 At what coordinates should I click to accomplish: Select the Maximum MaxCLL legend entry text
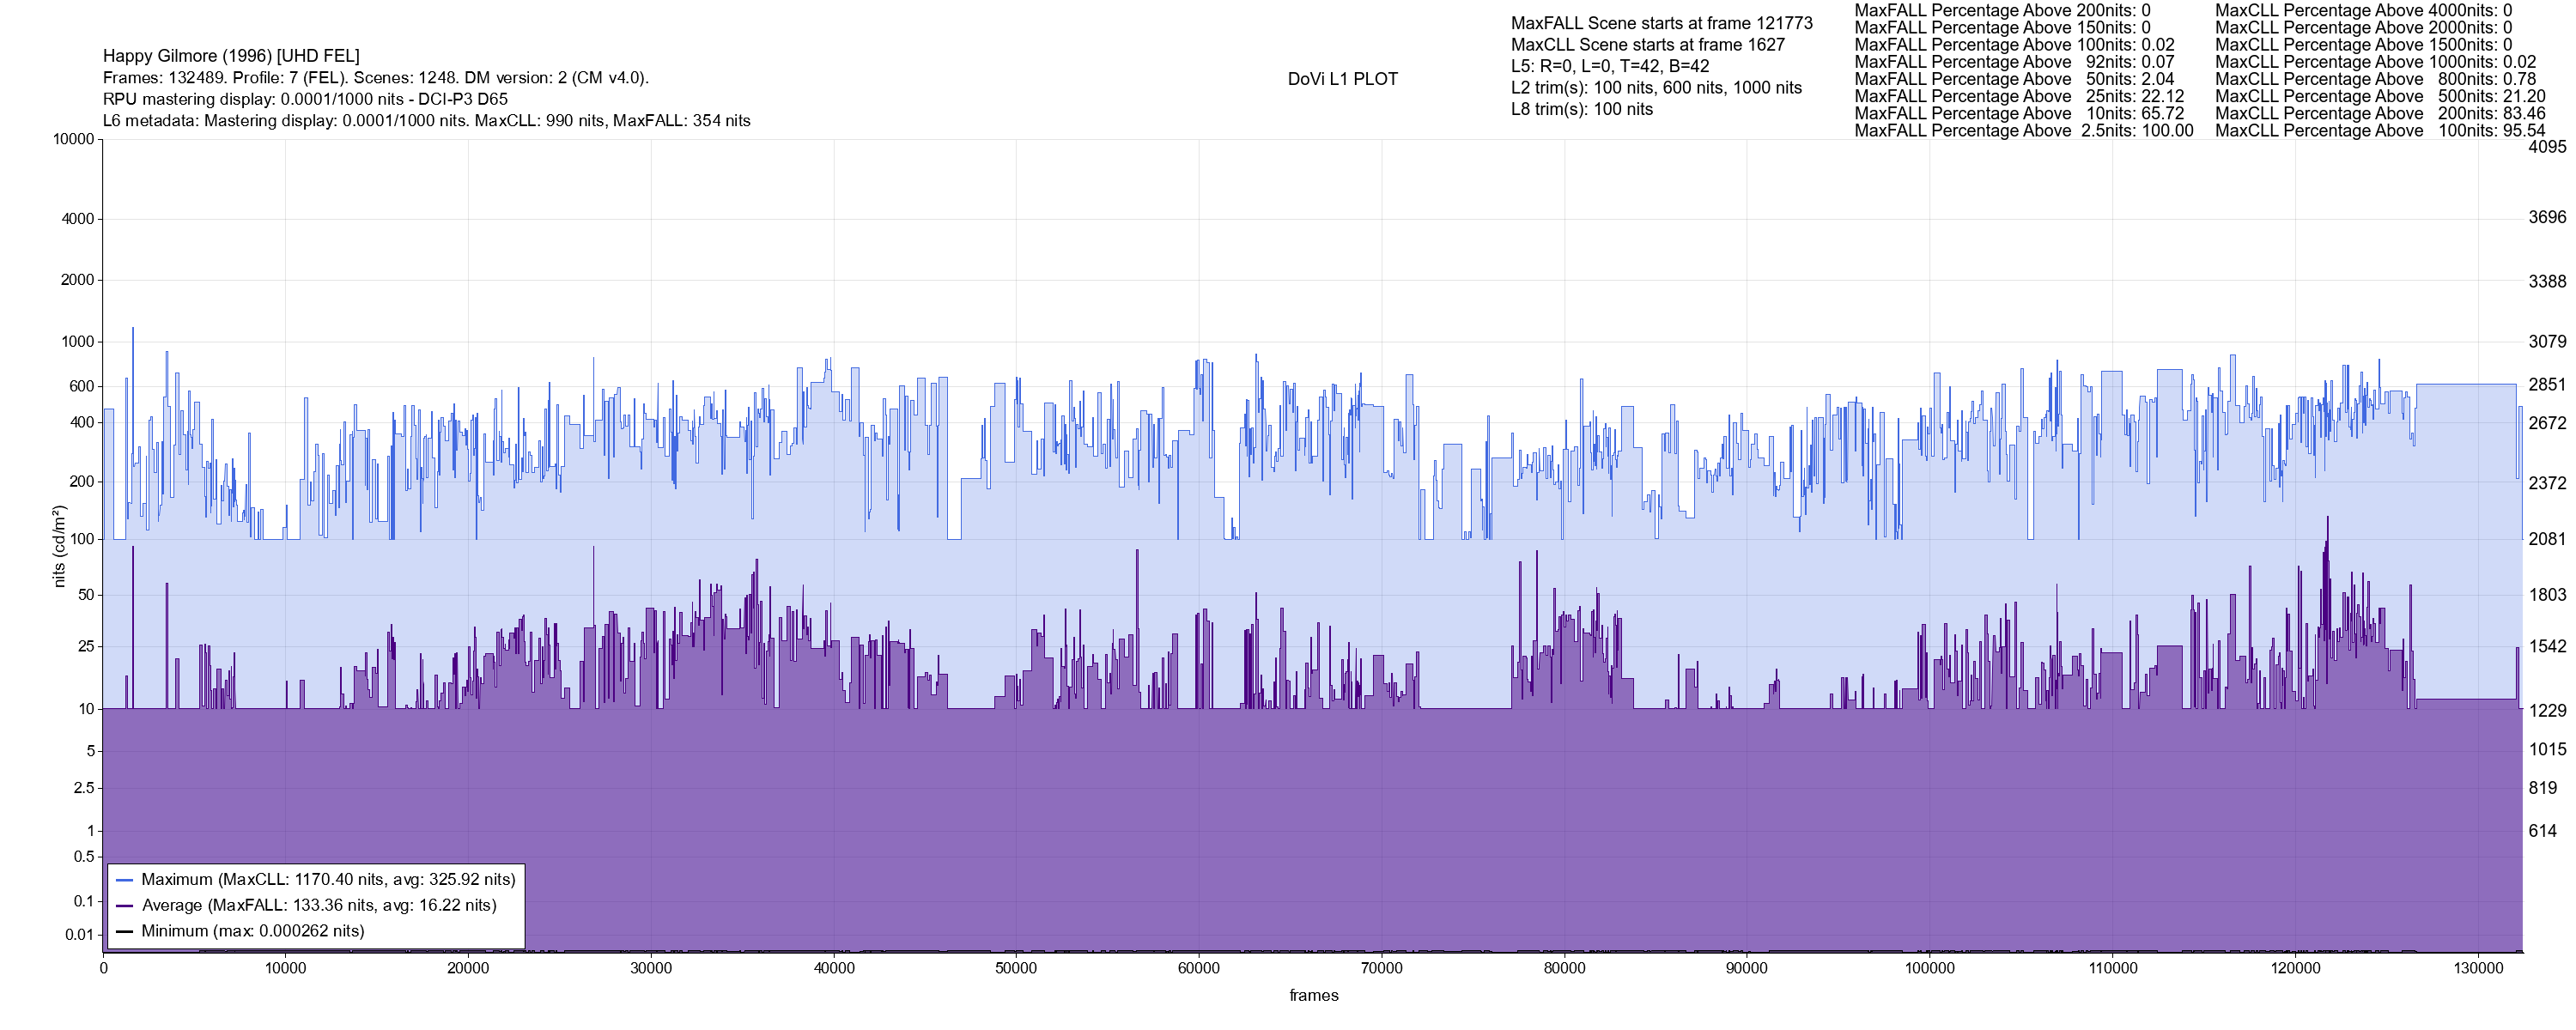[328, 880]
